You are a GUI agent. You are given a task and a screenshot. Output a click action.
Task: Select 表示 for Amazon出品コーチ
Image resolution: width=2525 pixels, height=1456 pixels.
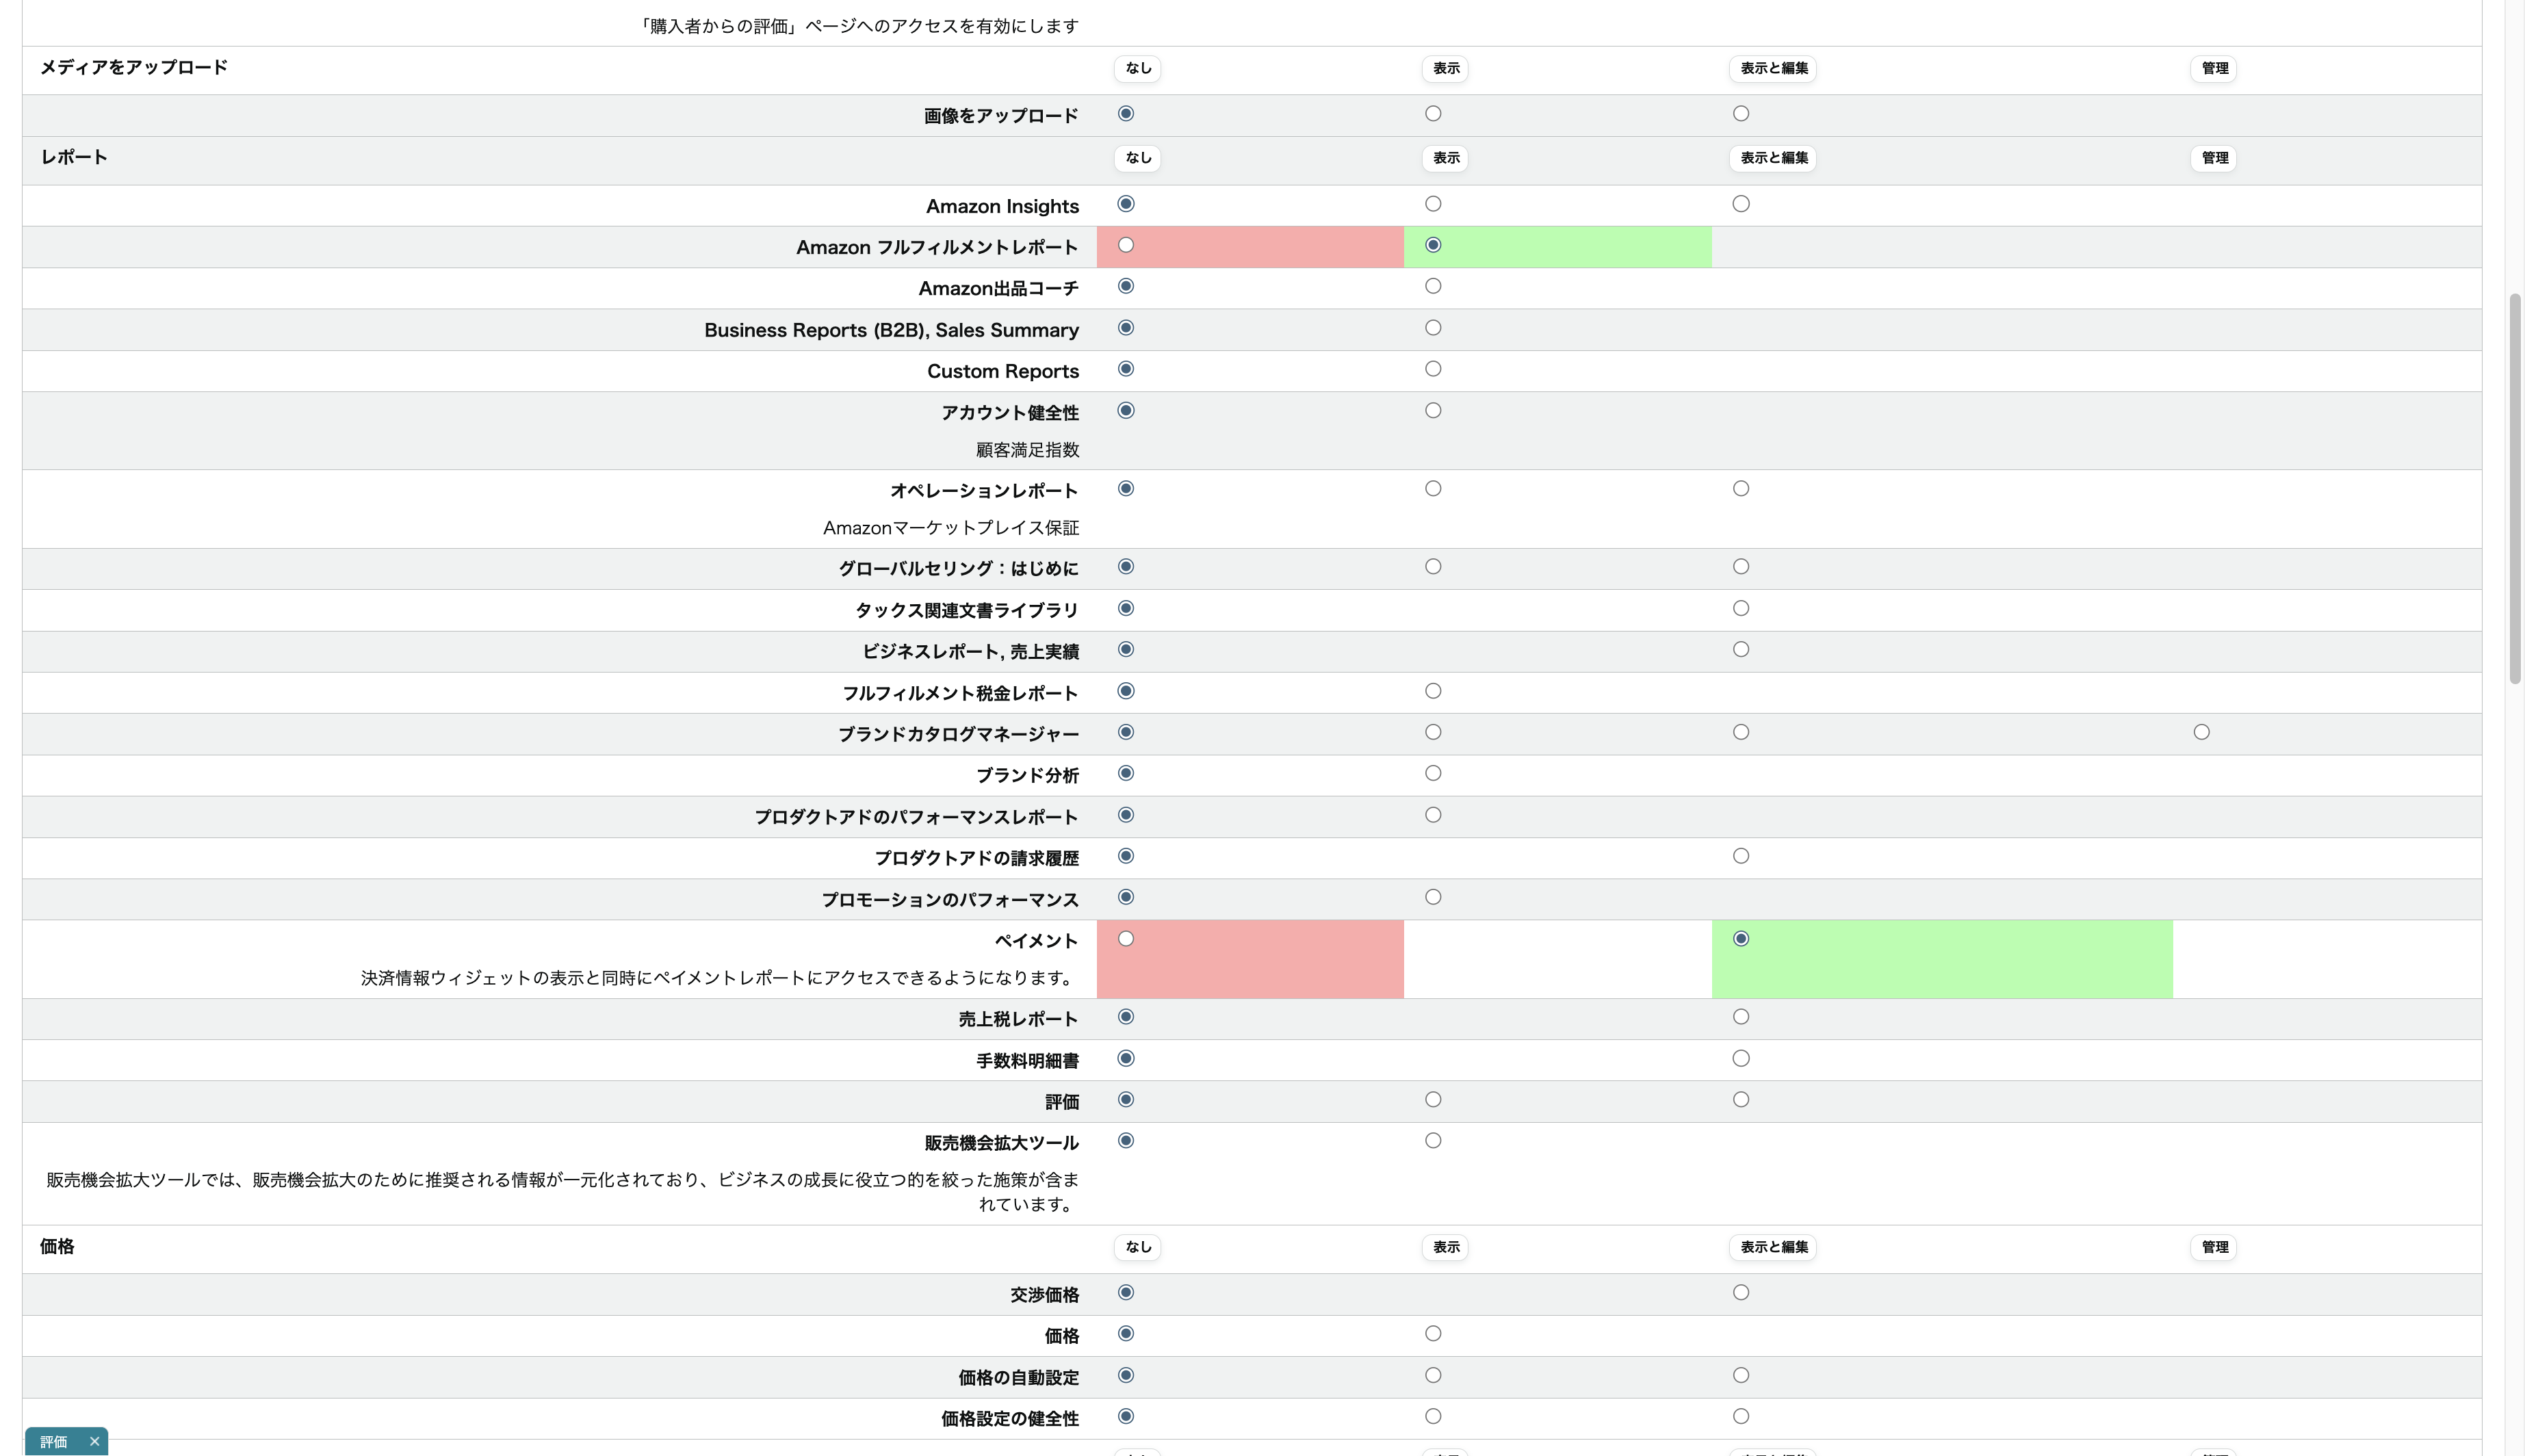tap(1433, 285)
